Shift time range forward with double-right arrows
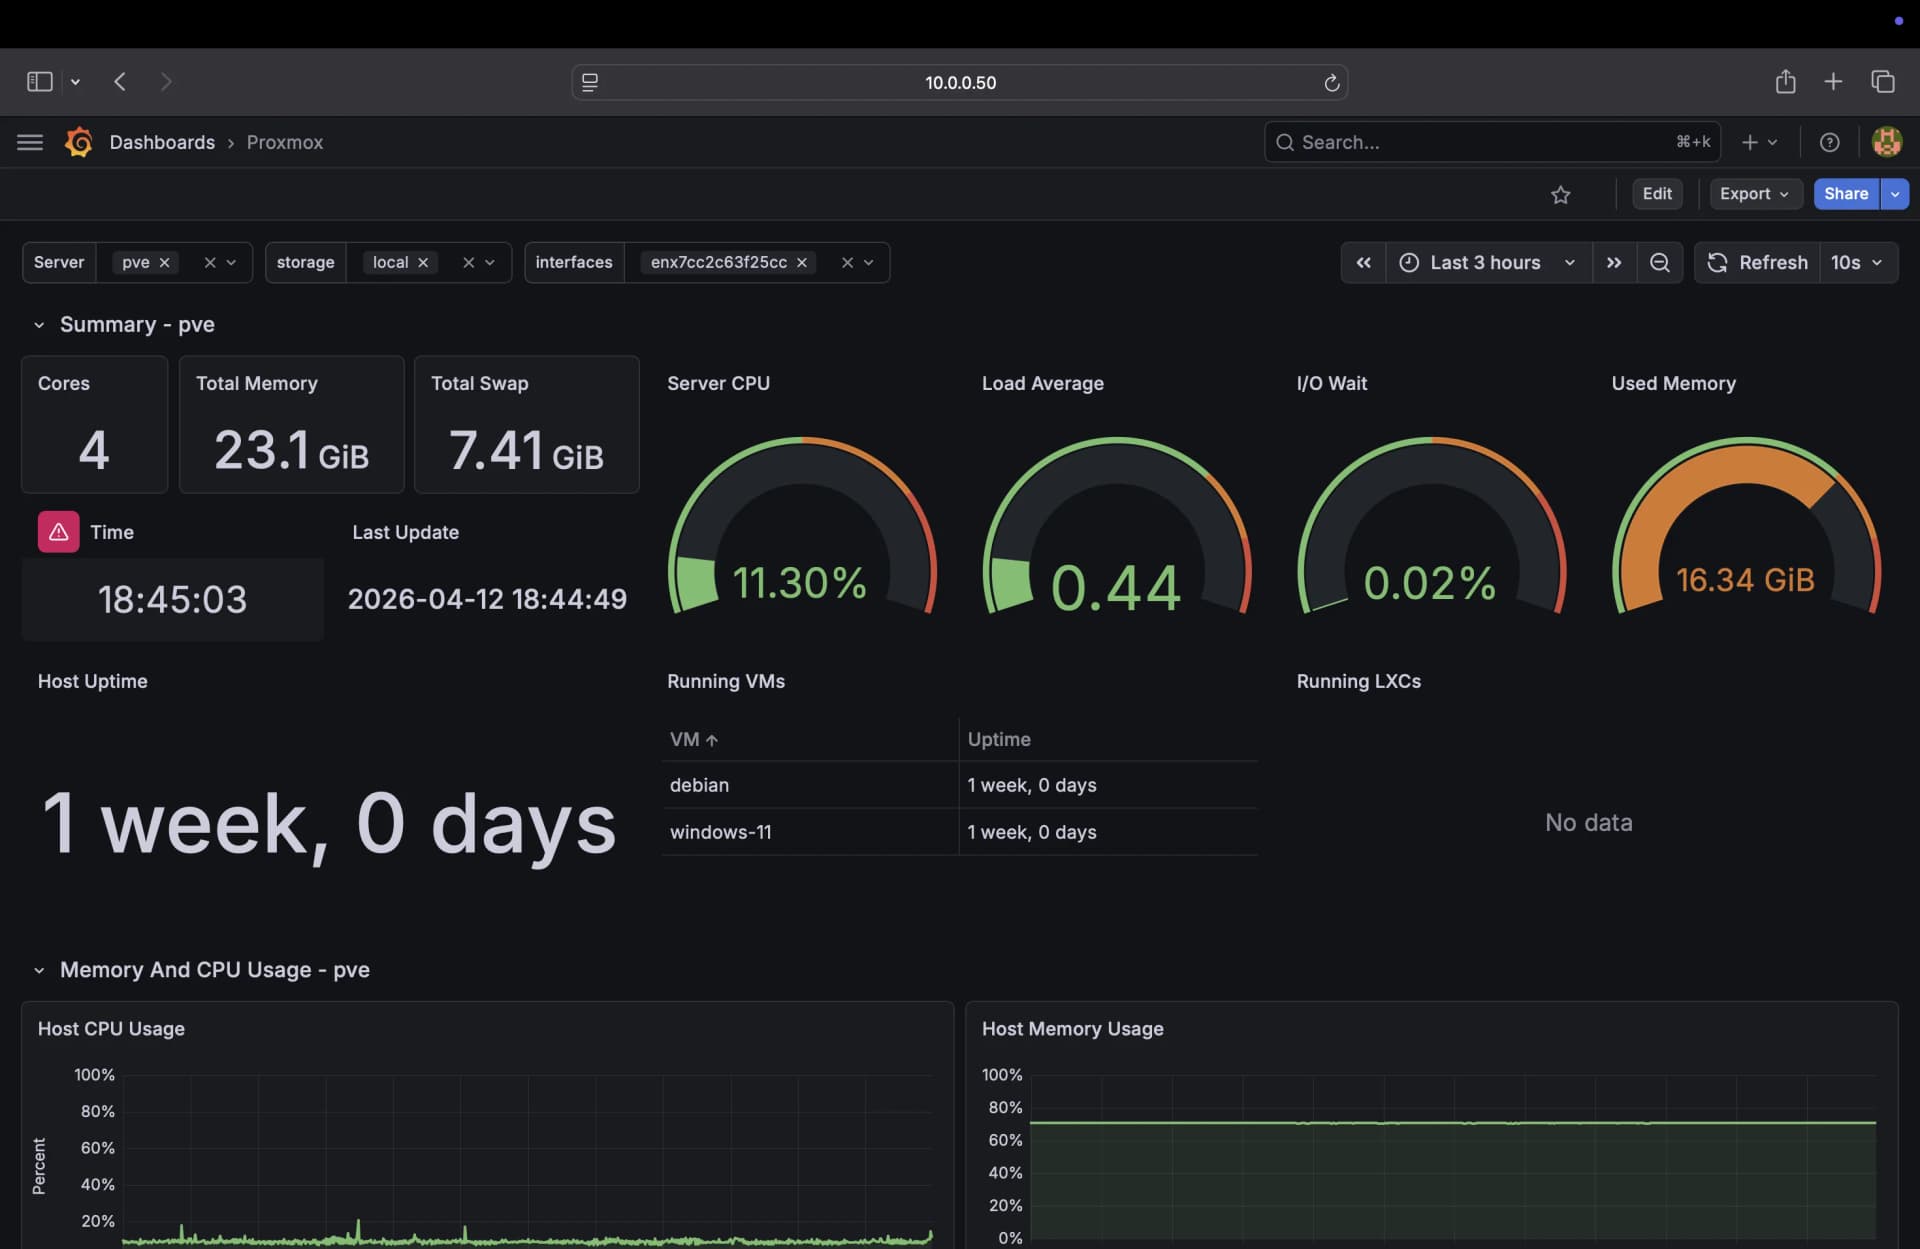The height and width of the screenshot is (1249, 1920). pyautogui.click(x=1614, y=262)
